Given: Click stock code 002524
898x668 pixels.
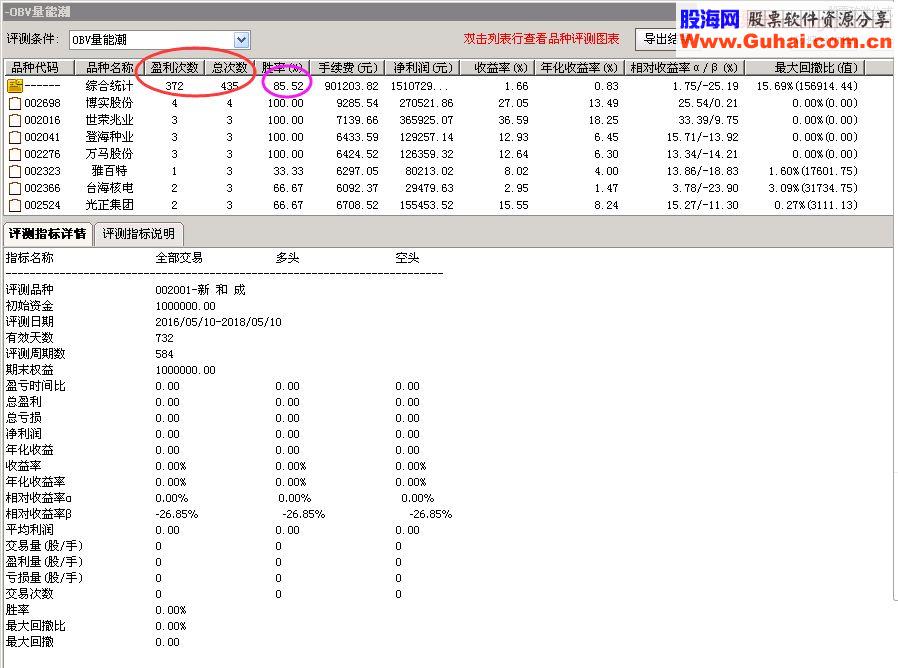Looking at the screenshot, I should [42, 205].
